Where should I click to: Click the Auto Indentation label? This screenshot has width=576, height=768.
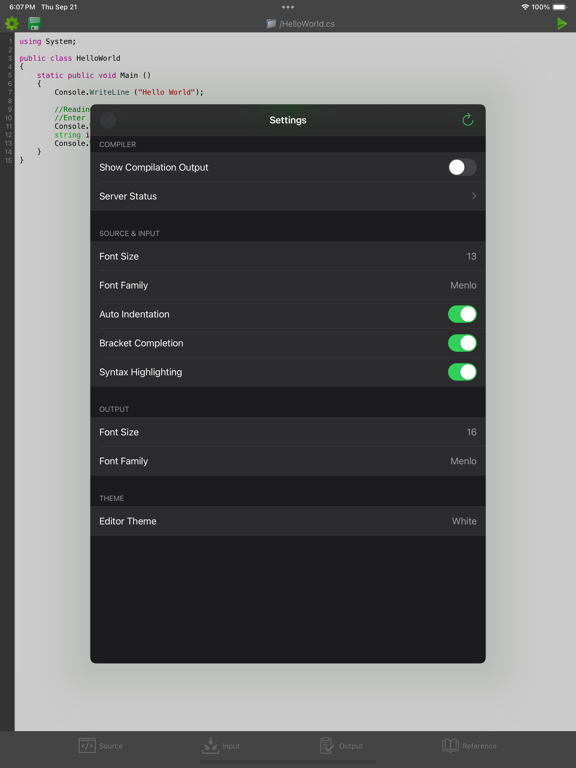click(134, 314)
